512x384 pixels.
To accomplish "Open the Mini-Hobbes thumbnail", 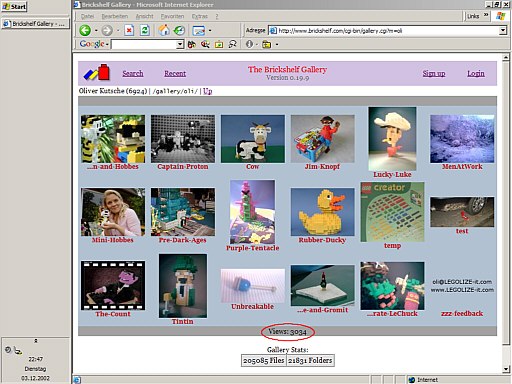I will [113, 212].
